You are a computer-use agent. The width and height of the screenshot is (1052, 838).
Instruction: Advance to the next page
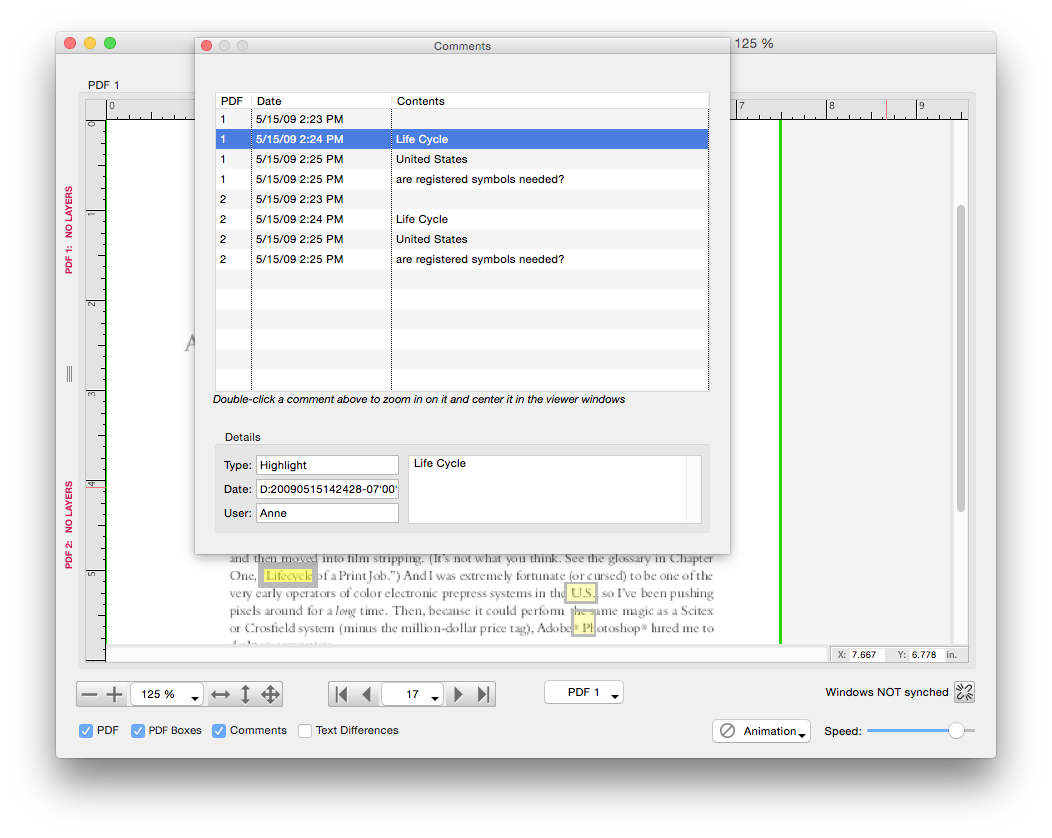pos(459,695)
